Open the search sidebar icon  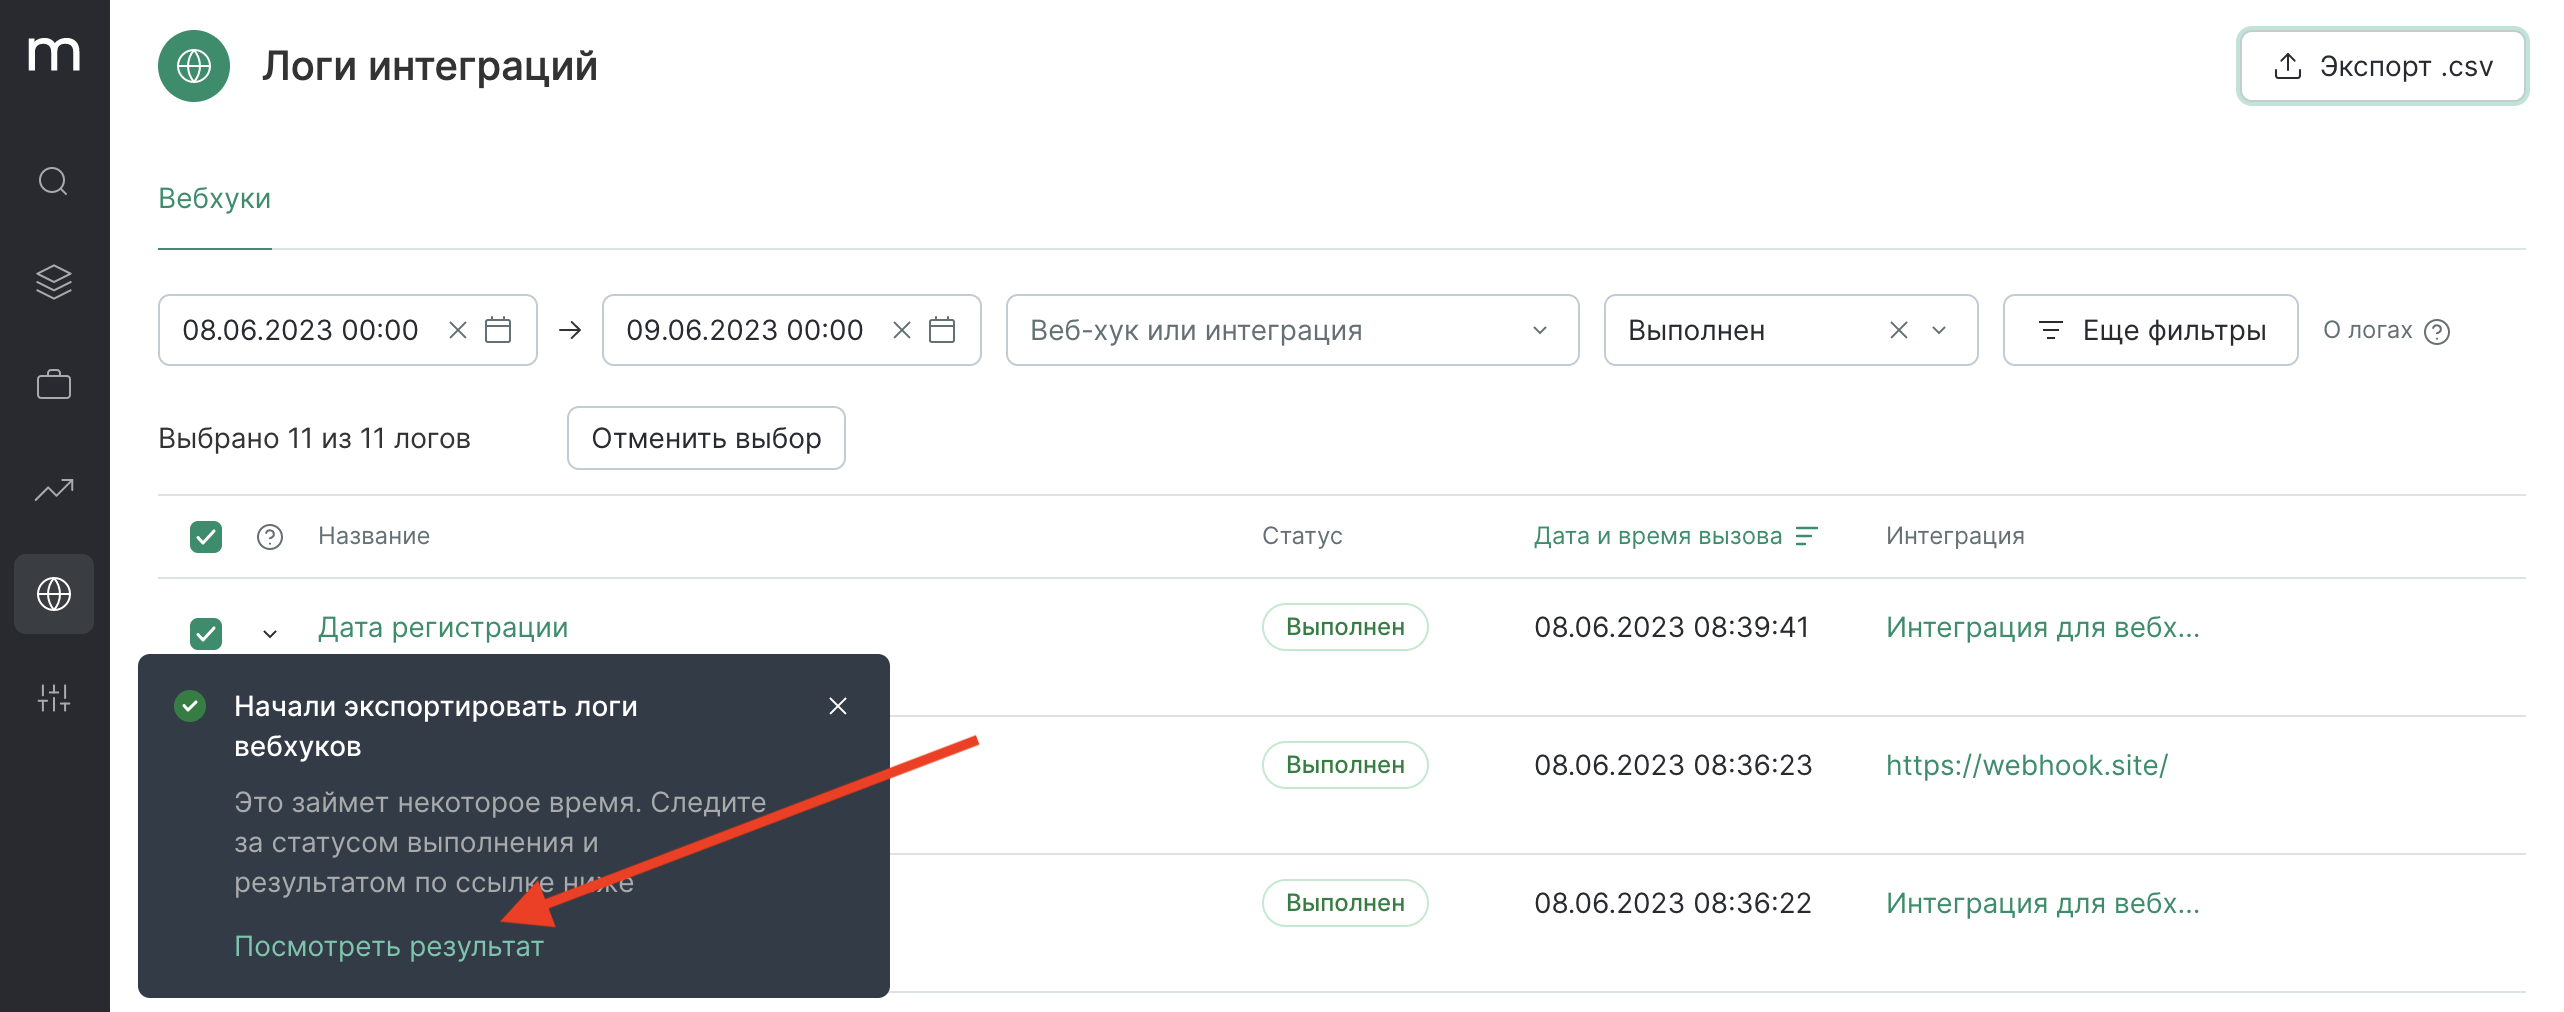[x=53, y=181]
